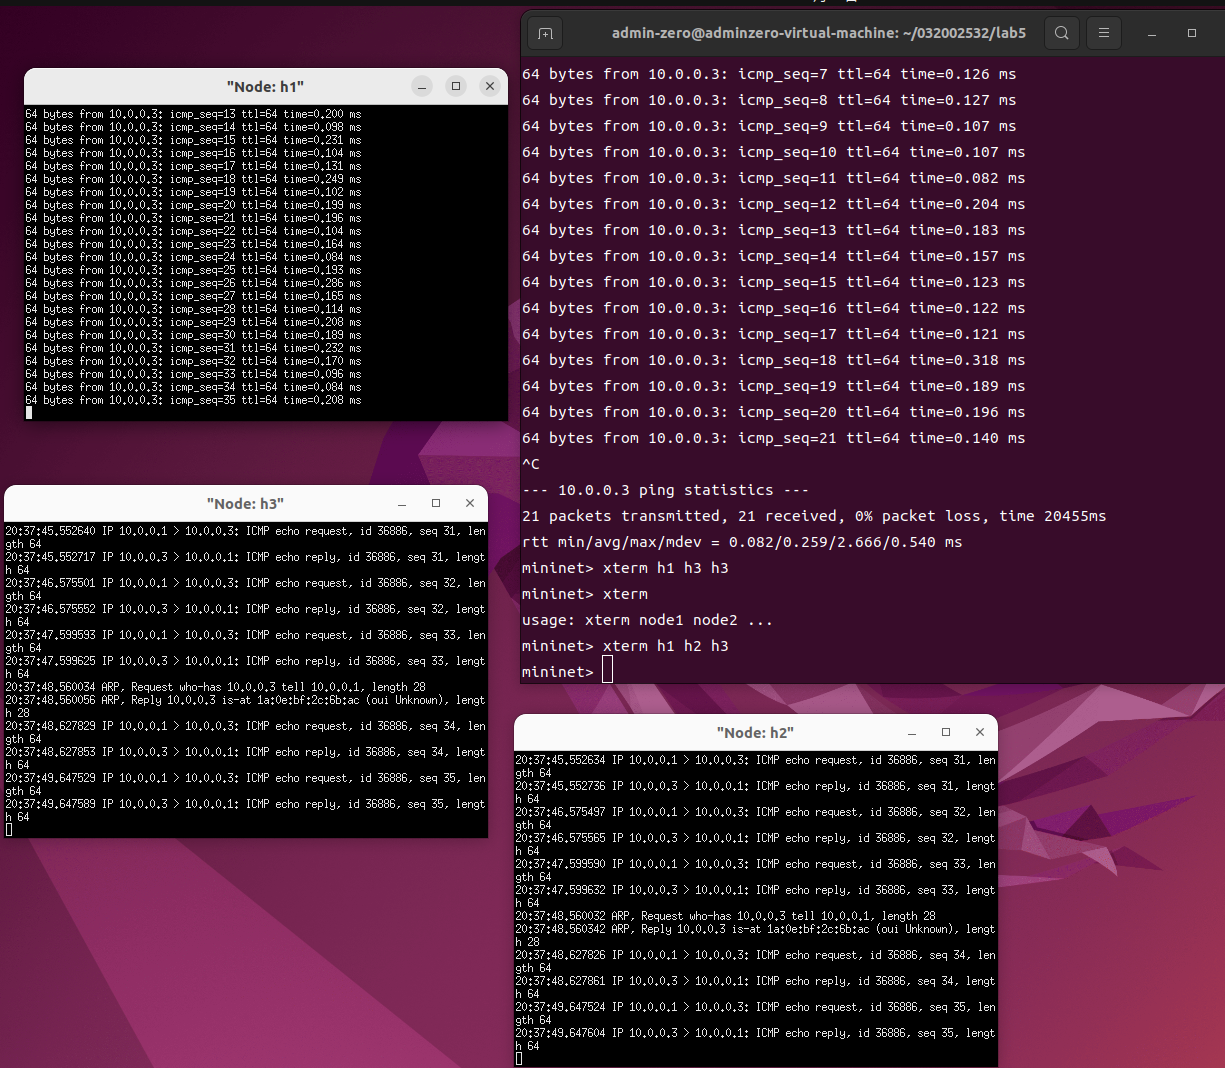The height and width of the screenshot is (1068, 1225).
Task: Click seq 33 echo request line in h2
Action: pyautogui.click(x=756, y=870)
